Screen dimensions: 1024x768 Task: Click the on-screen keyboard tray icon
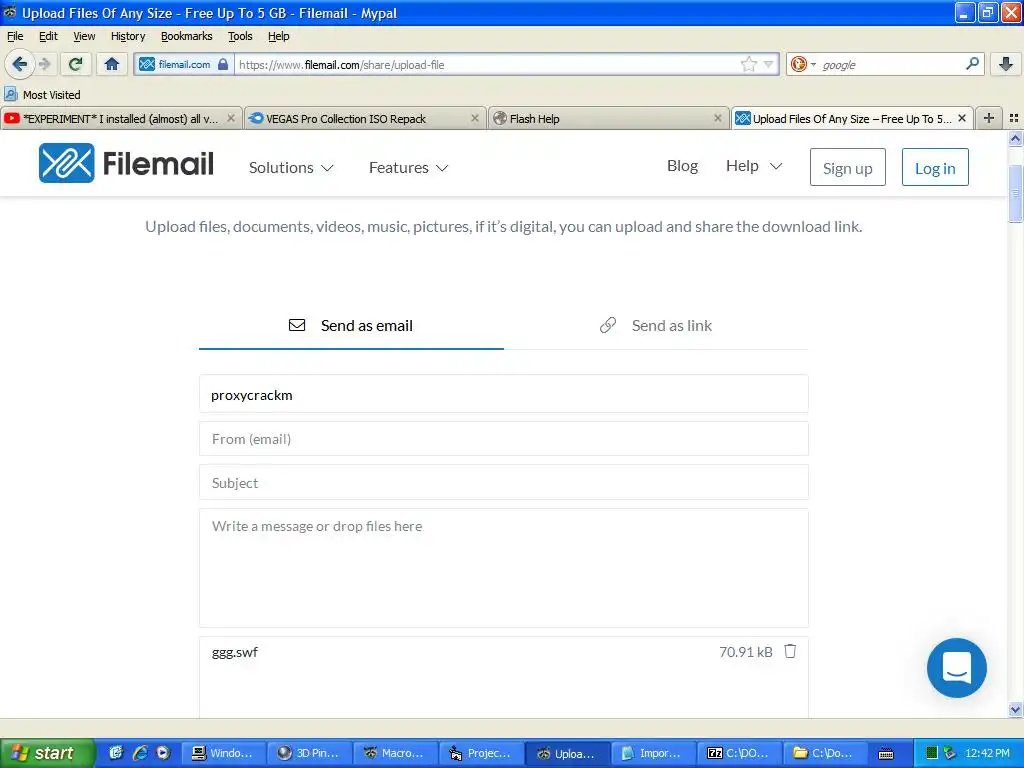pyautogui.click(x=886, y=754)
